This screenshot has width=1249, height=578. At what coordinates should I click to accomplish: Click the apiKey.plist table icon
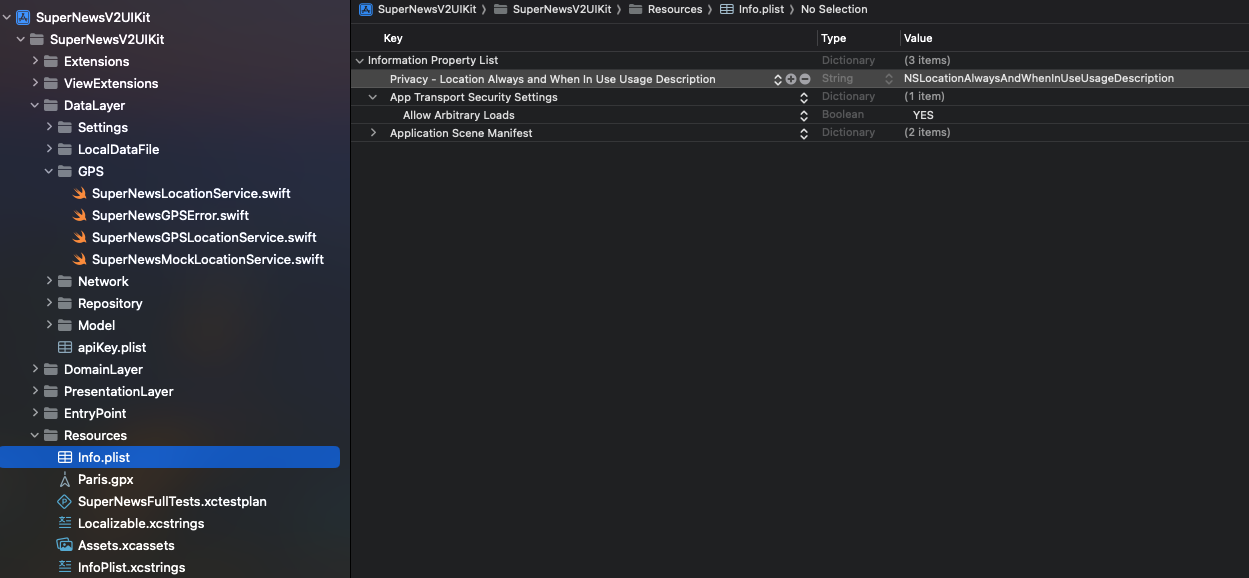click(65, 347)
